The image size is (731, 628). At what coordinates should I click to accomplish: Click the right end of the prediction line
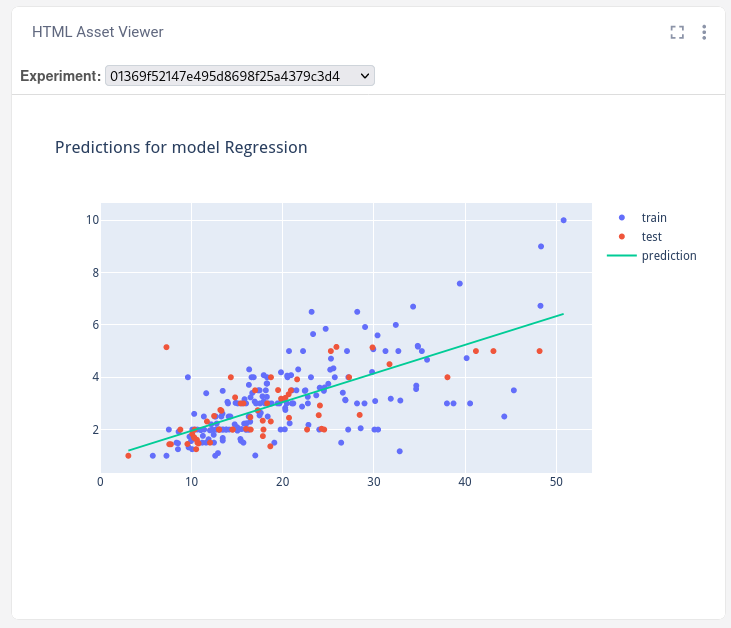coord(563,314)
